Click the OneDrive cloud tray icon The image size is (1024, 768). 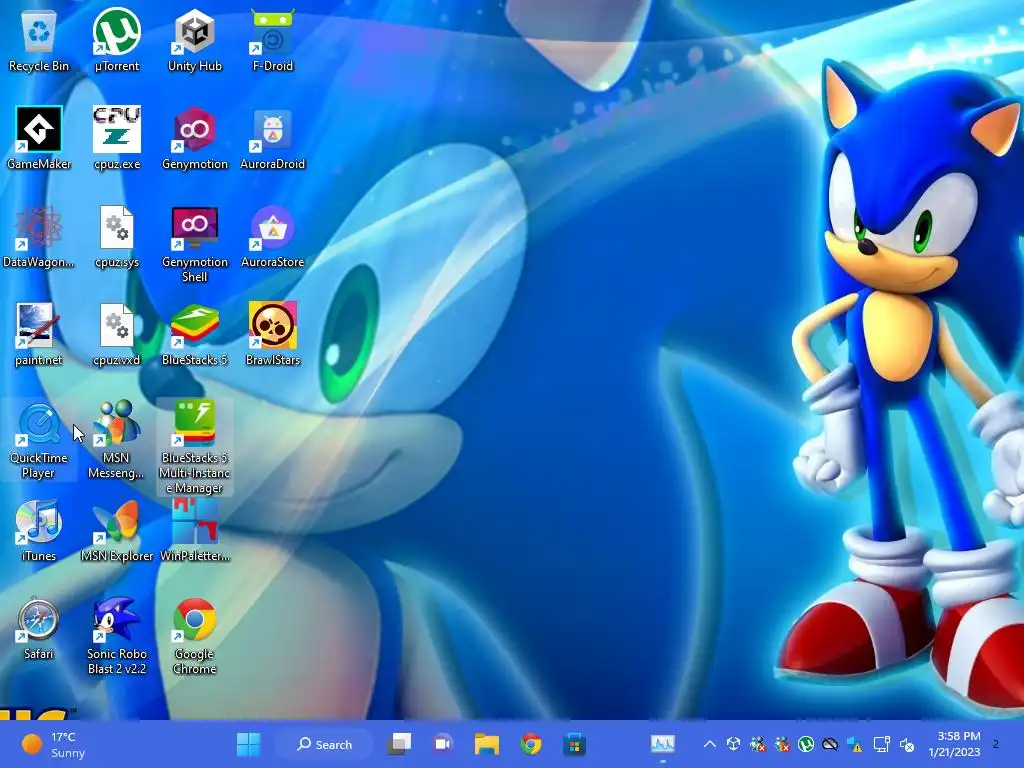[x=830, y=744]
